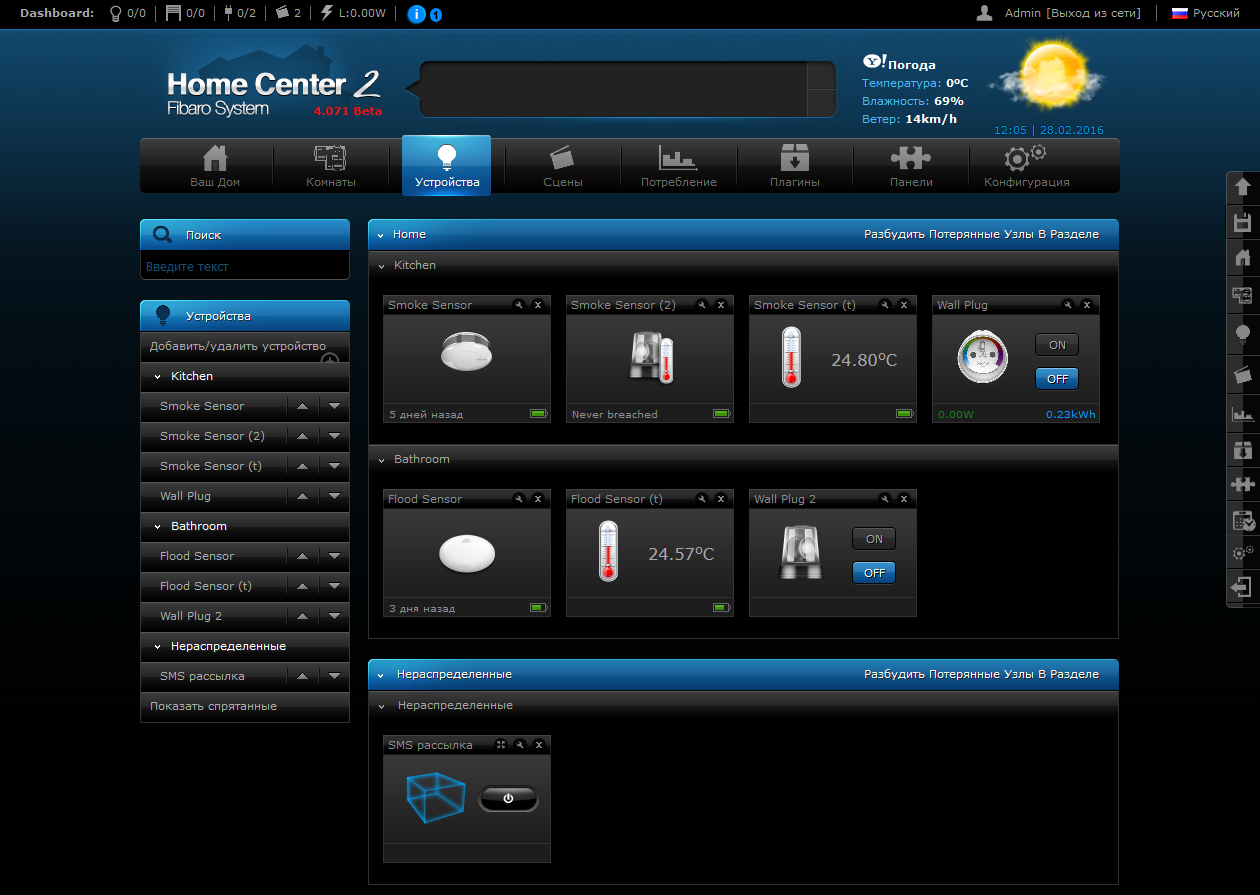Click the dashboard light bulb counter icon
1260x895 pixels.
tap(115, 13)
